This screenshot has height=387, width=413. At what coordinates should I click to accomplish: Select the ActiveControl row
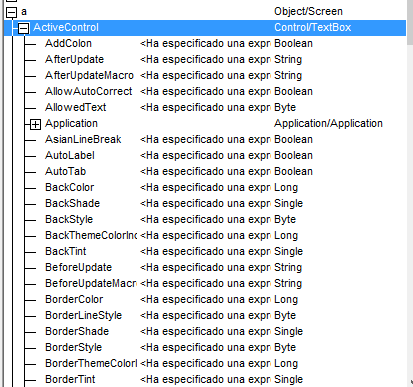(205, 27)
